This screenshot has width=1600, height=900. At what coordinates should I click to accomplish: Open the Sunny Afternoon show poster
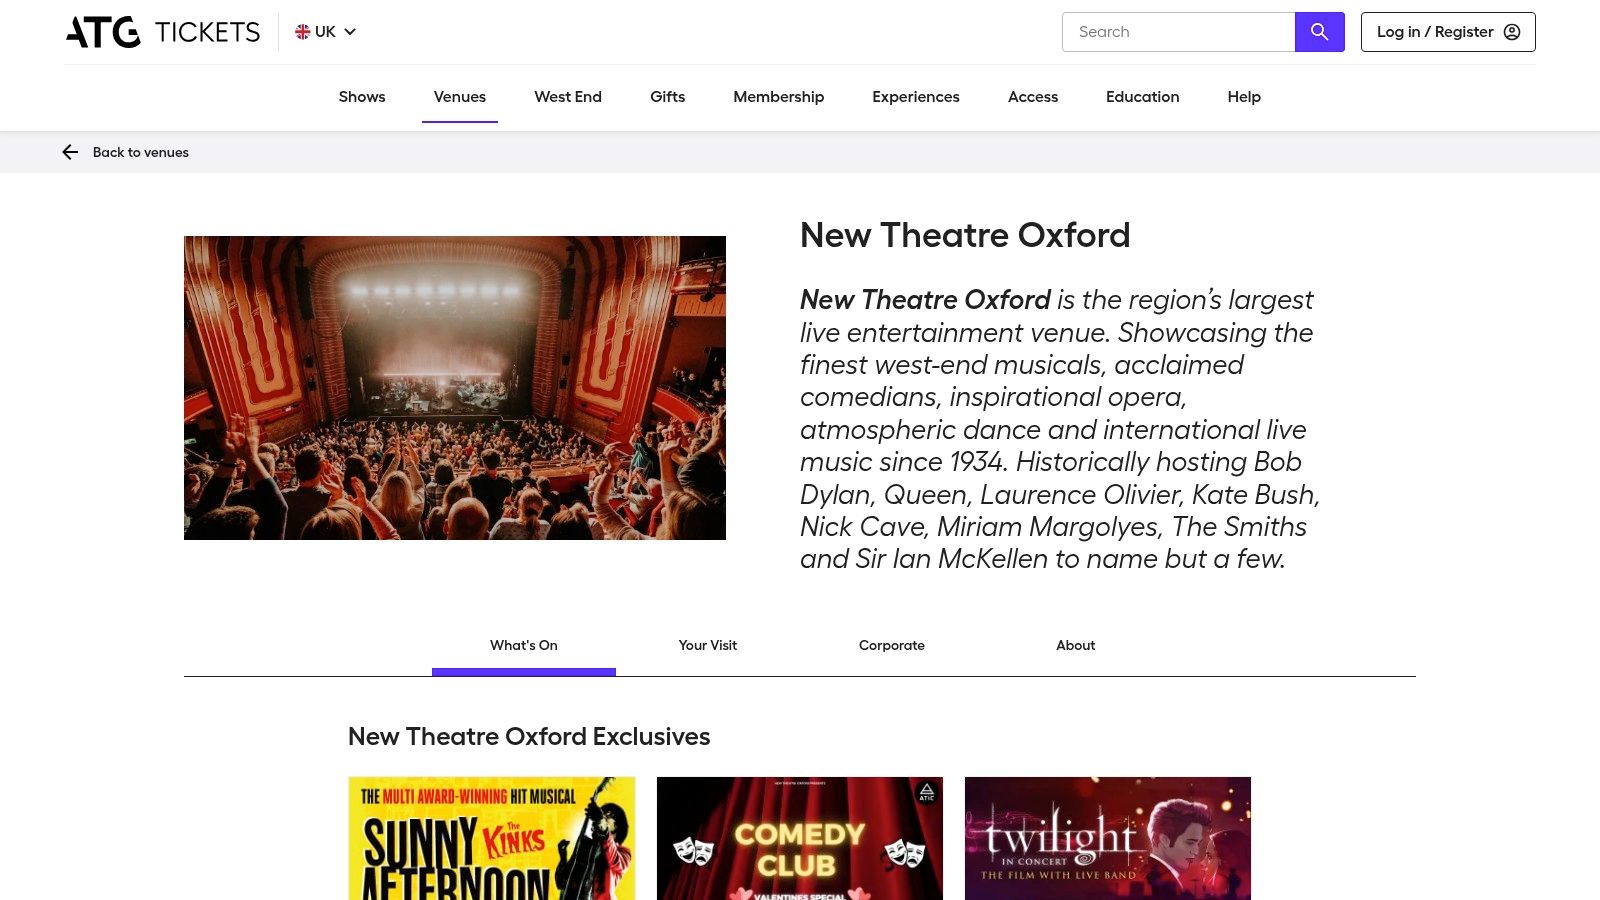click(x=491, y=838)
